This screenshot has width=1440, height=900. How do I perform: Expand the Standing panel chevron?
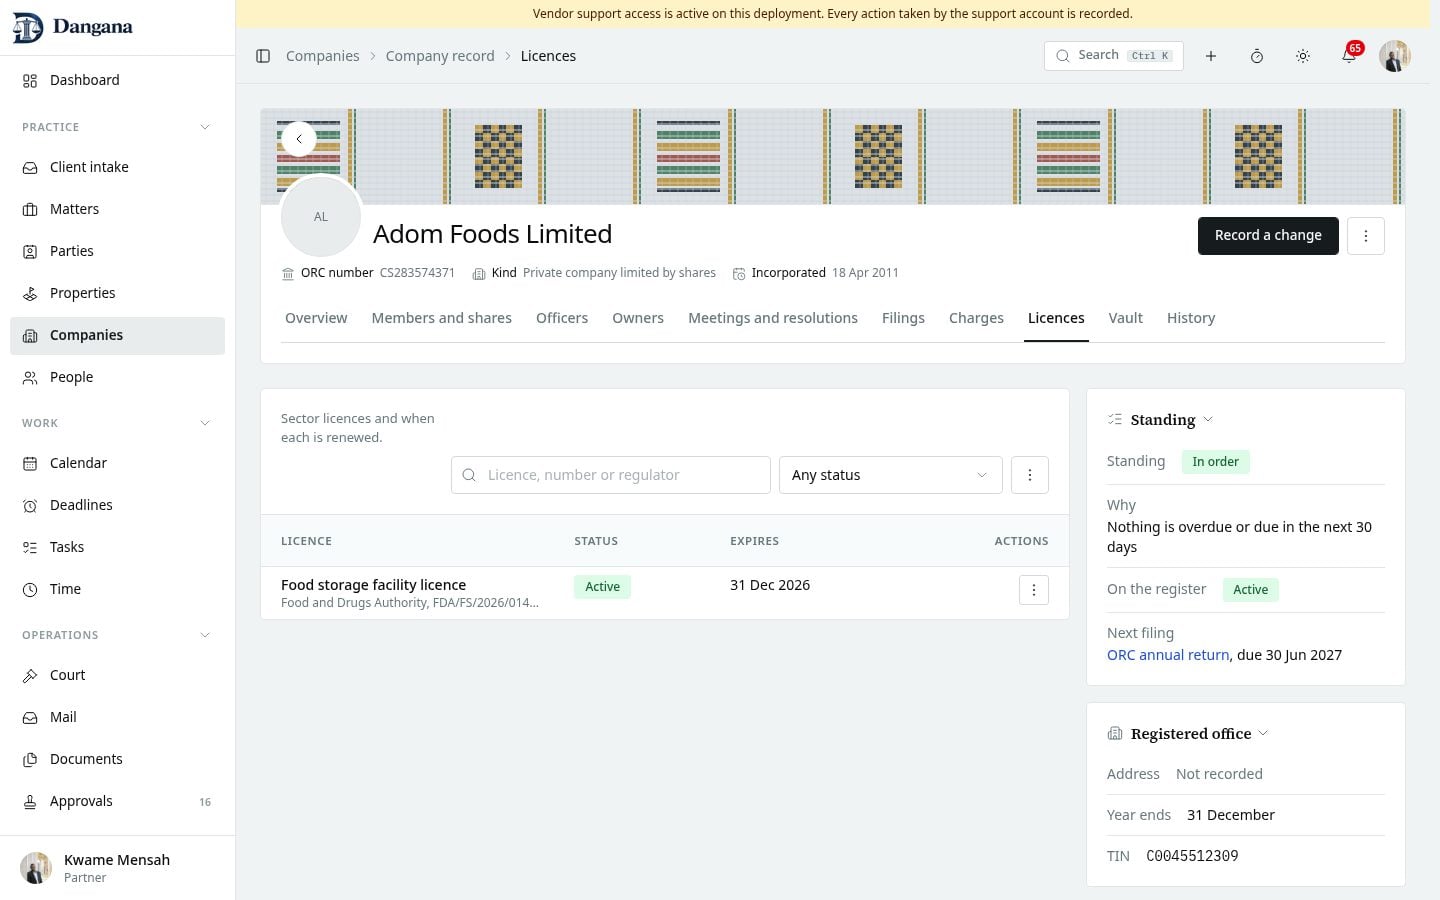pyautogui.click(x=1208, y=420)
